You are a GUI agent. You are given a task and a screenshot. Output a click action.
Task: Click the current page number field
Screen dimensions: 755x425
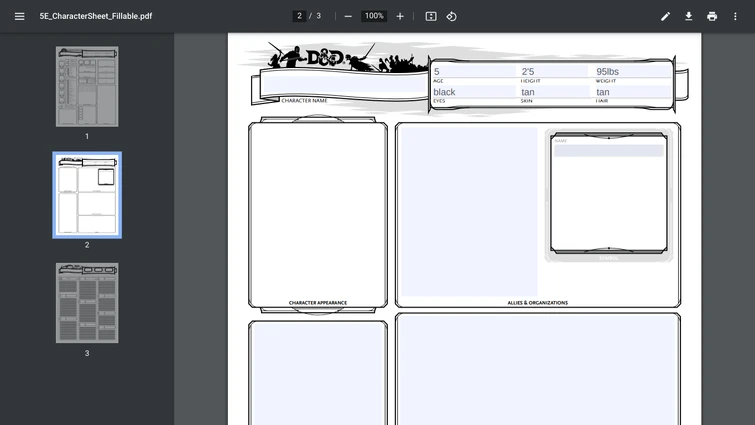pos(299,16)
